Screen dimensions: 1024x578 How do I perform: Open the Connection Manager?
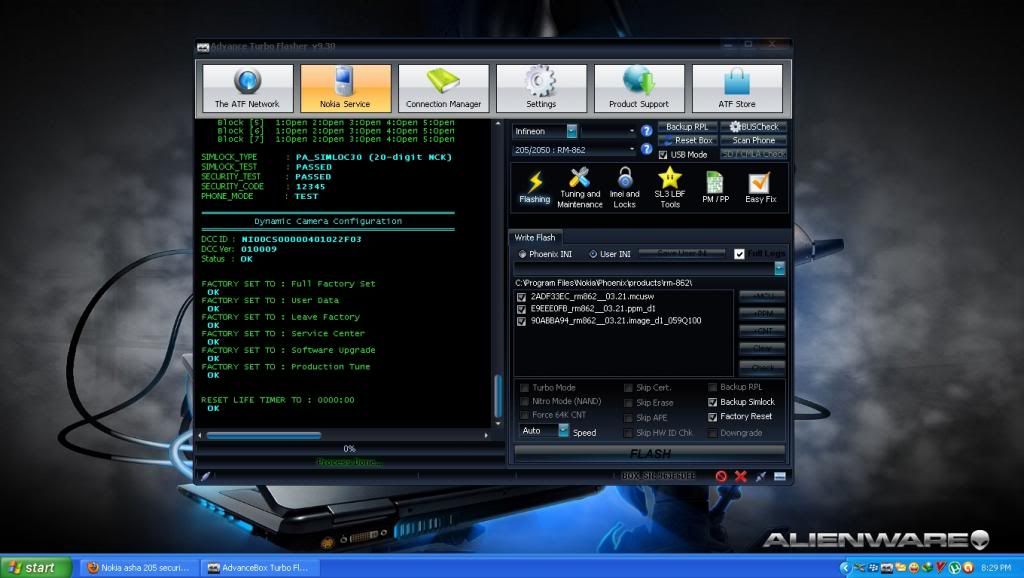443,88
